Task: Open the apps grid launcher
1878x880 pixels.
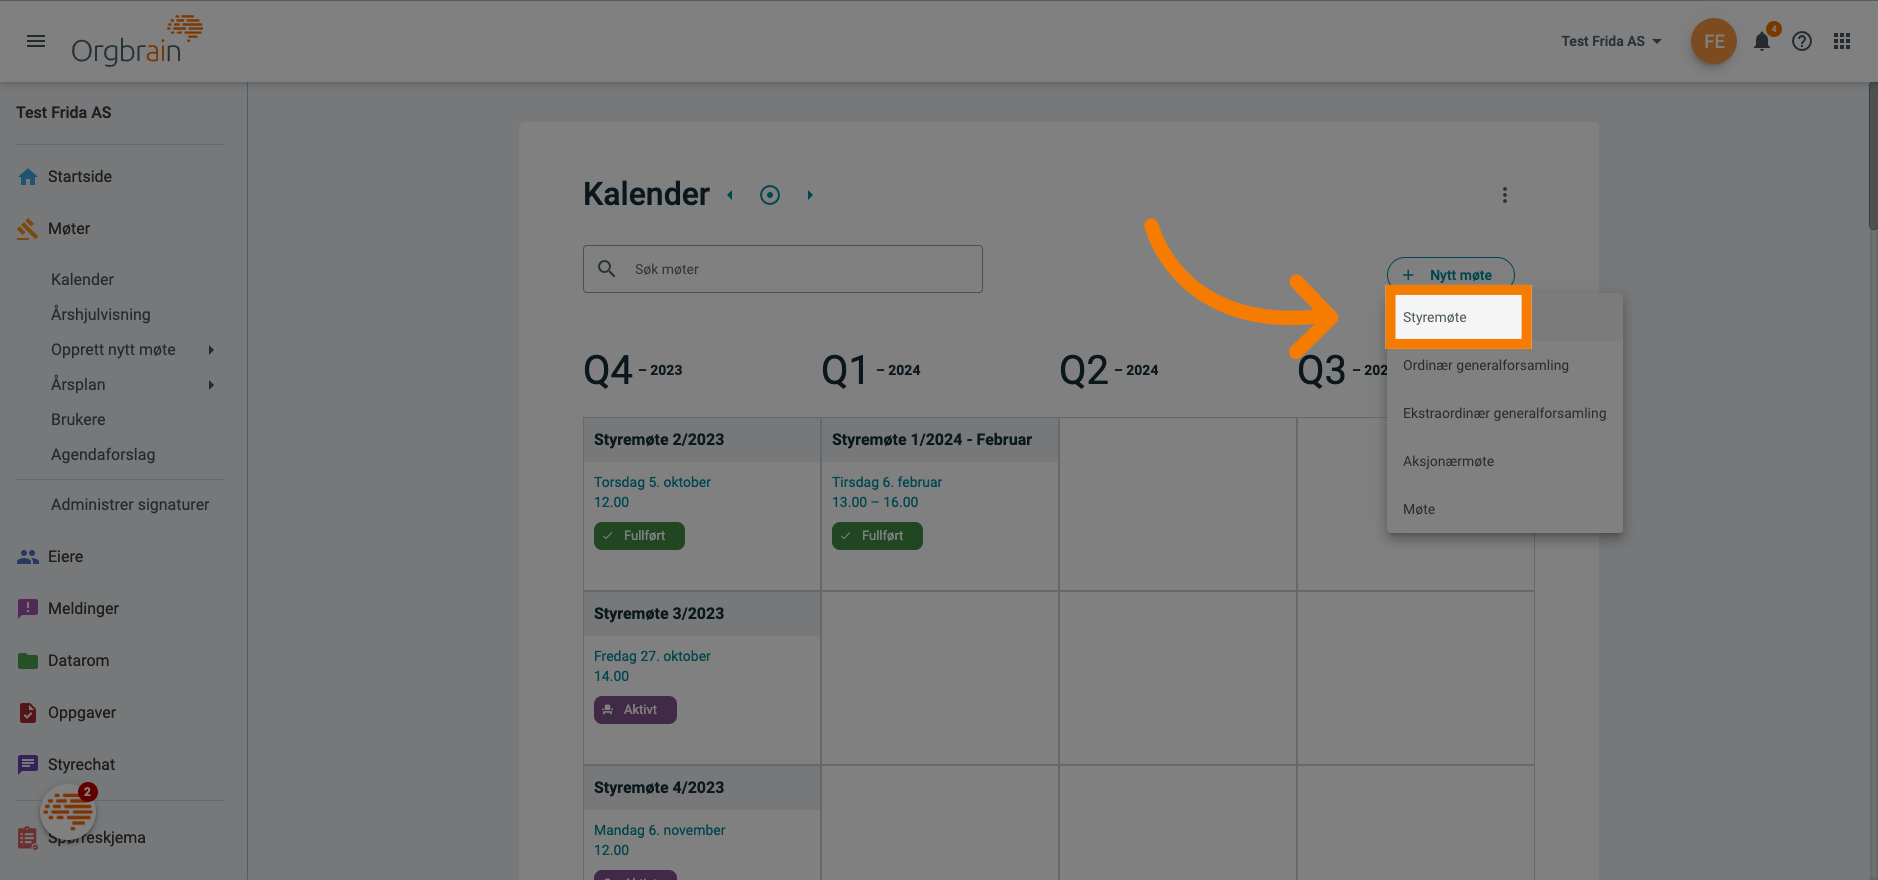Action: pos(1842,41)
